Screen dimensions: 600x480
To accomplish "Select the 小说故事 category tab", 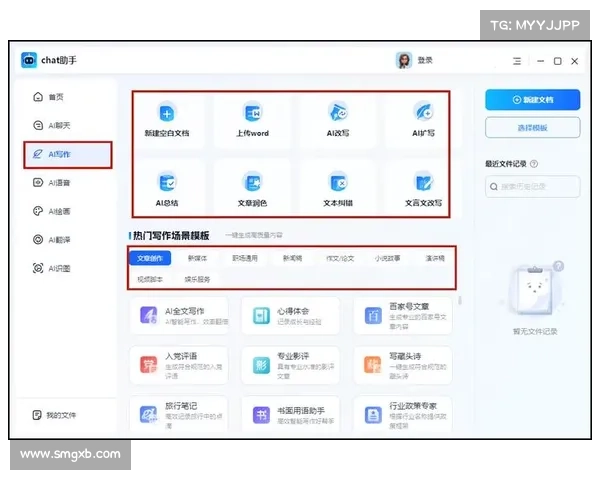I will (388, 257).
